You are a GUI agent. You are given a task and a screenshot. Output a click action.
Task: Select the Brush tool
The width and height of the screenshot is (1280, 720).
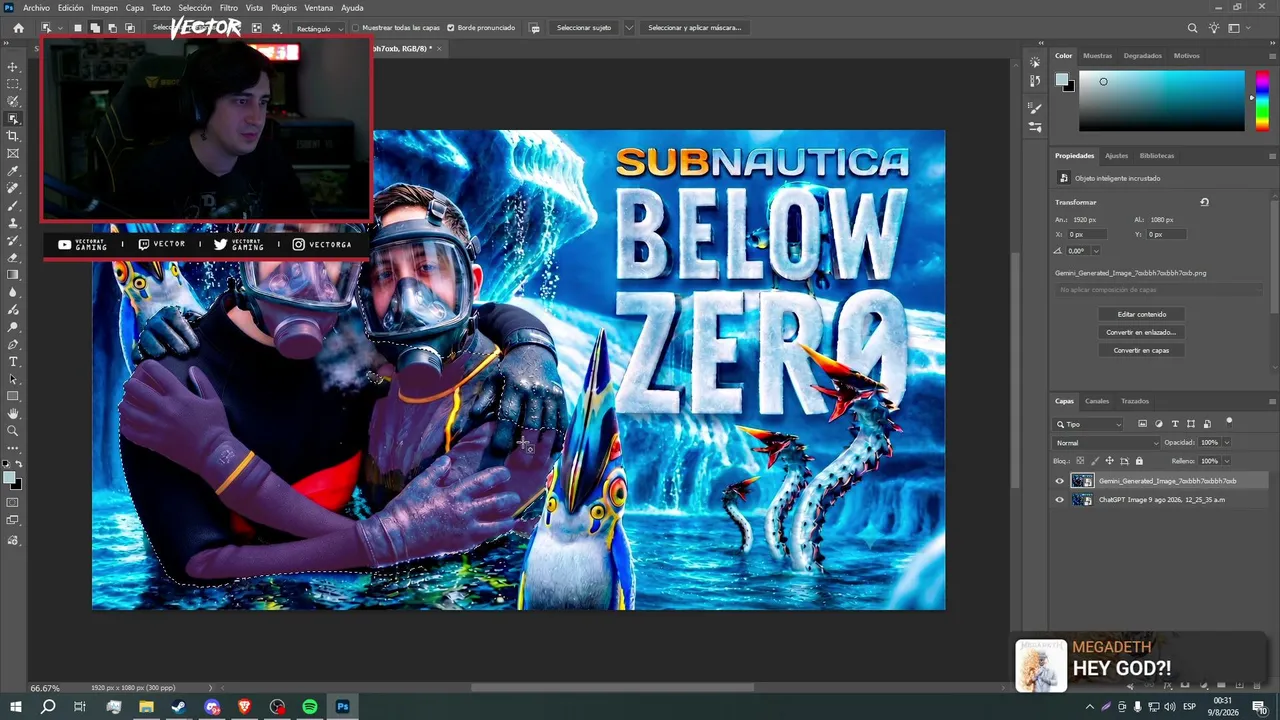13,205
